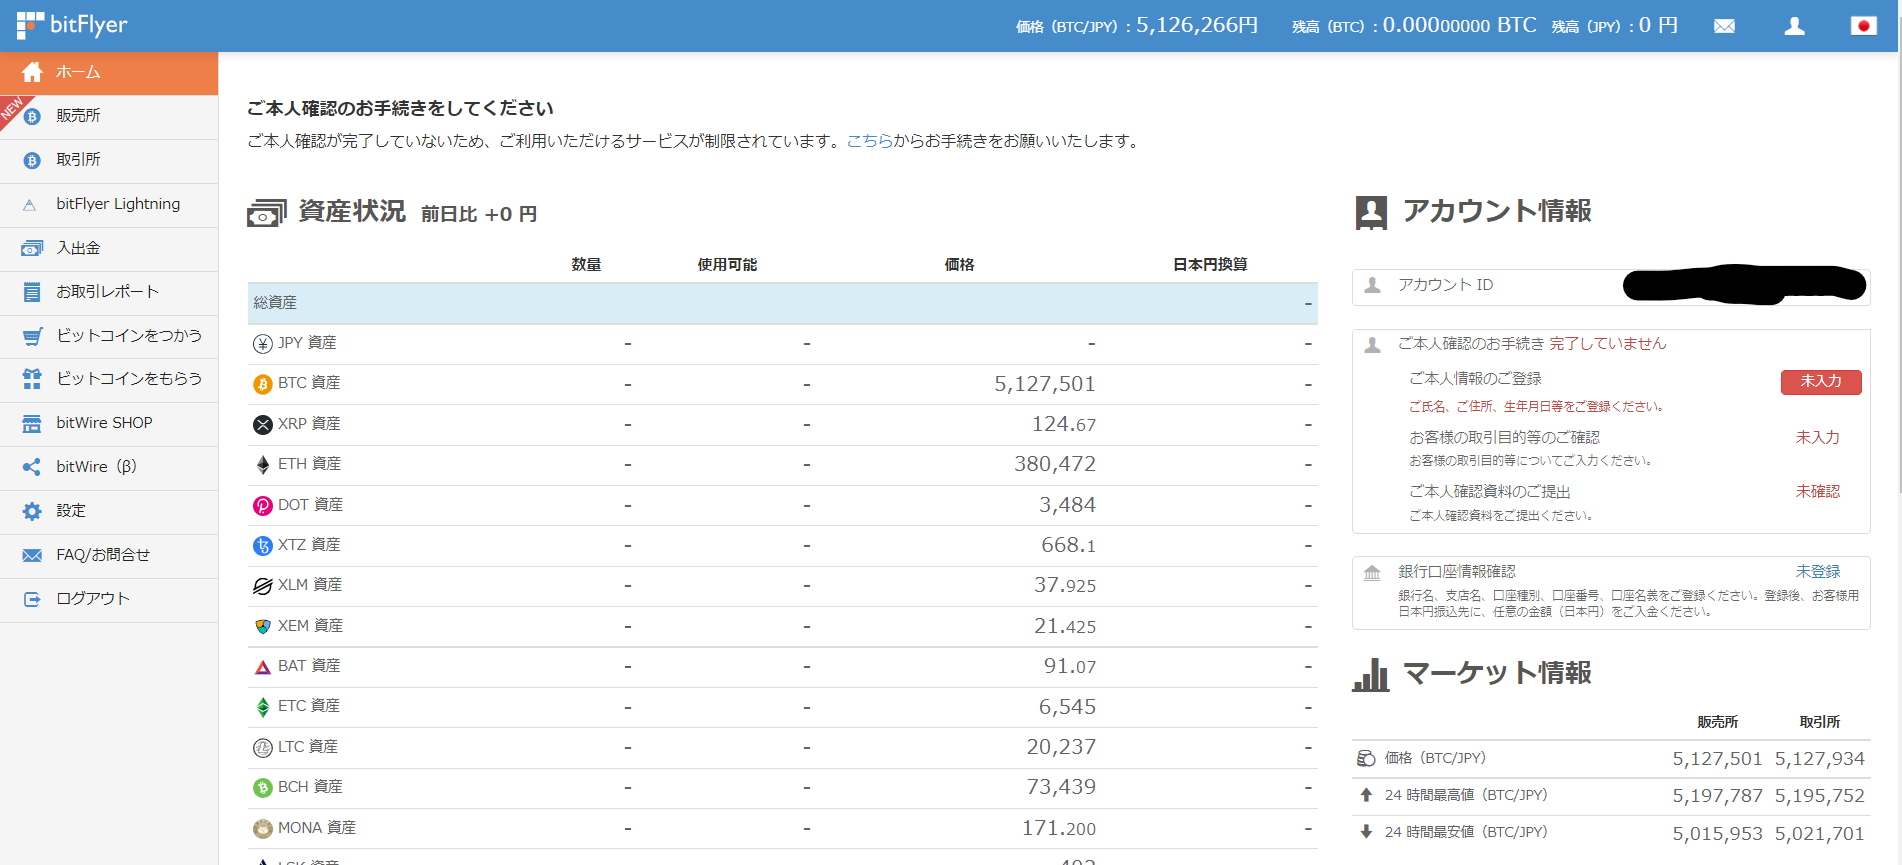Click the gift icon beside ビットコインをもらう
Viewport: 1902px width, 865px height.
point(32,379)
